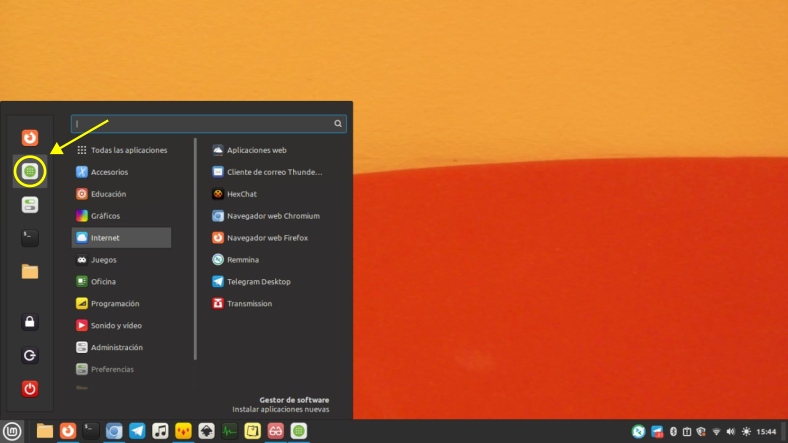788x443 pixels.
Task: Open the Sonido y vídeo category
Action: tap(121, 325)
